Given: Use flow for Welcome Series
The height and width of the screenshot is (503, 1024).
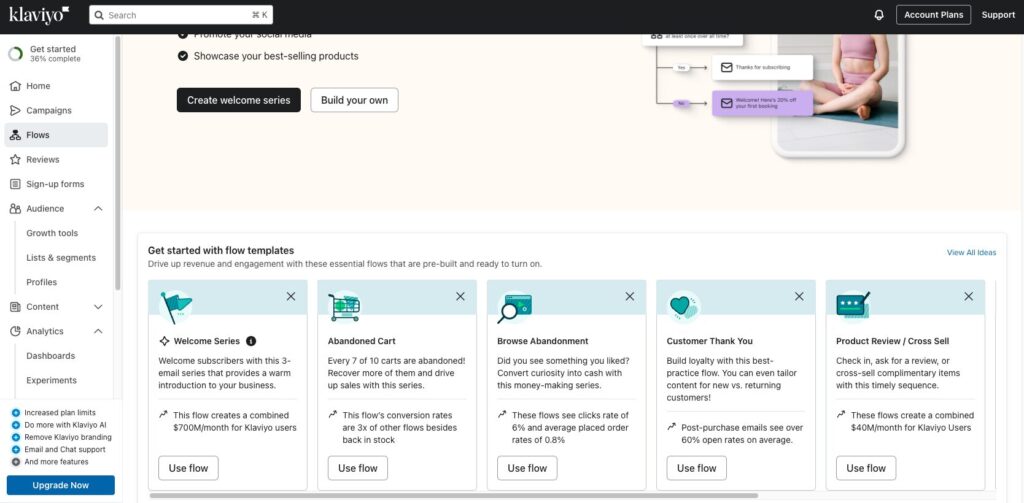Looking at the screenshot, I should (x=188, y=468).
